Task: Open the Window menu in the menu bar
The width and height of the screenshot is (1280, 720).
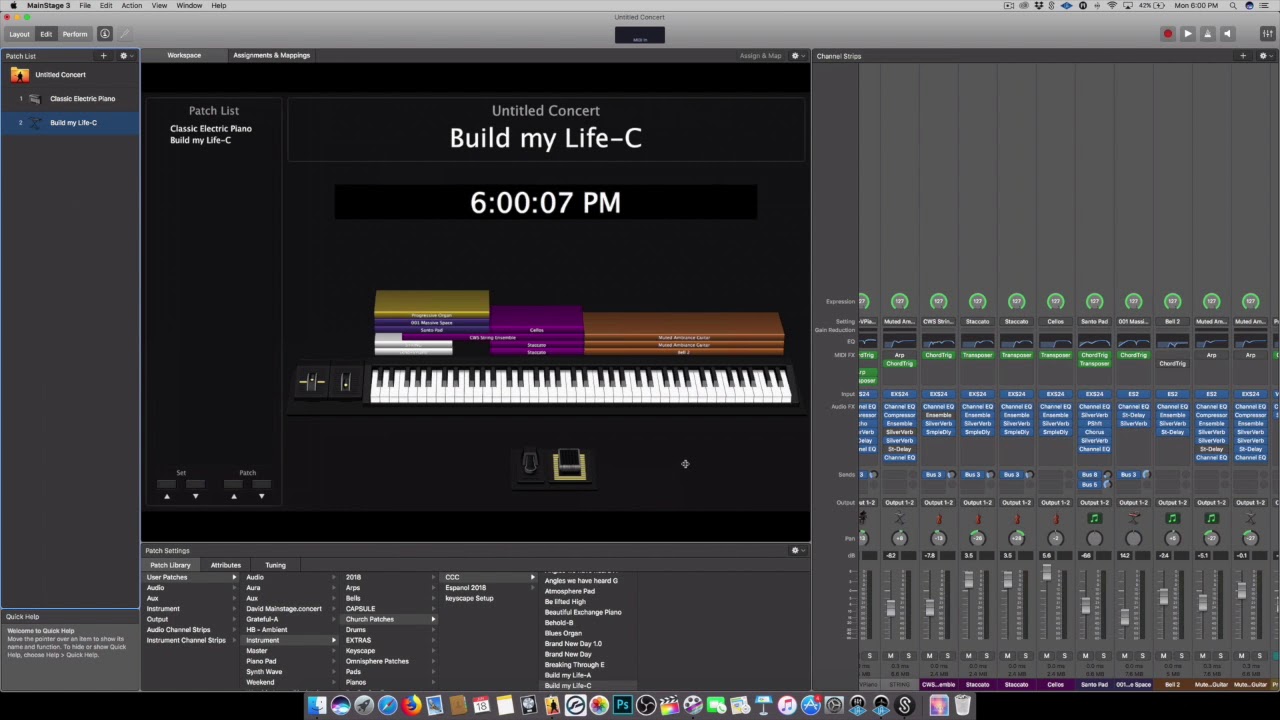Action: coord(189,6)
